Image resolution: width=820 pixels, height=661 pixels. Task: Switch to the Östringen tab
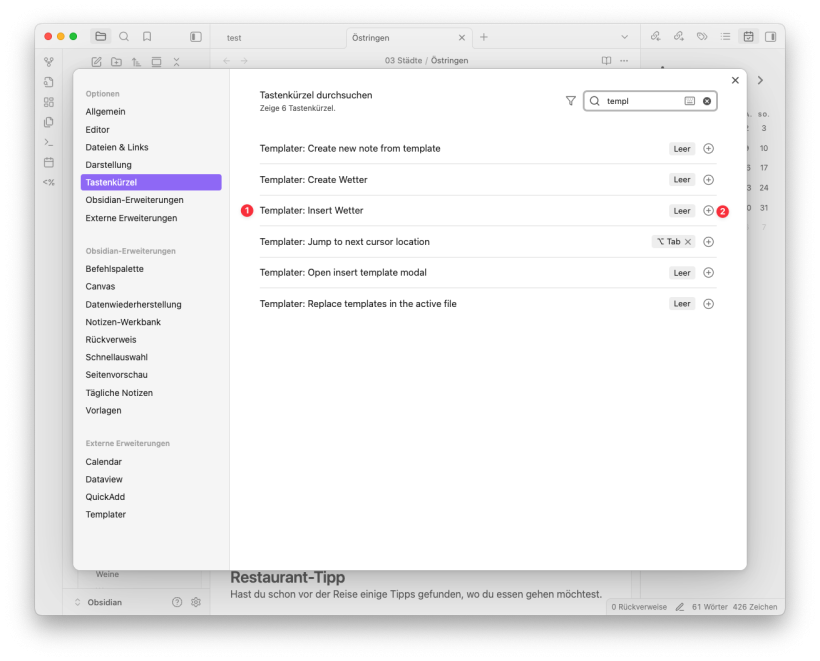(409, 38)
